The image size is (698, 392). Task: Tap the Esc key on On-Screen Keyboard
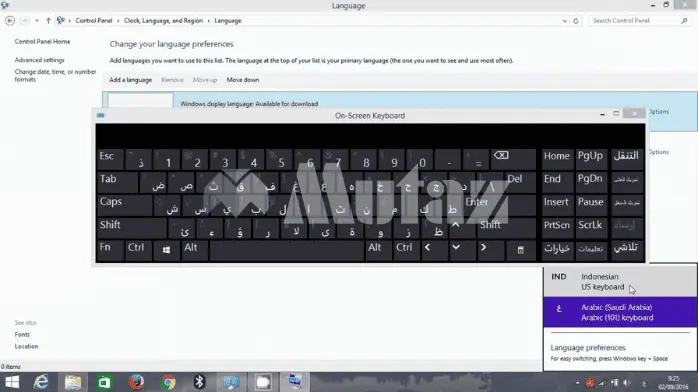(x=110, y=159)
